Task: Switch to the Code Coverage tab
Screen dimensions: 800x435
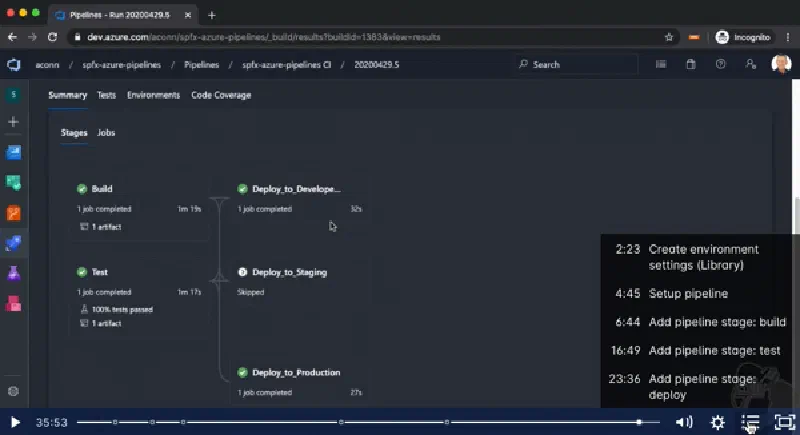Action: 221,95
